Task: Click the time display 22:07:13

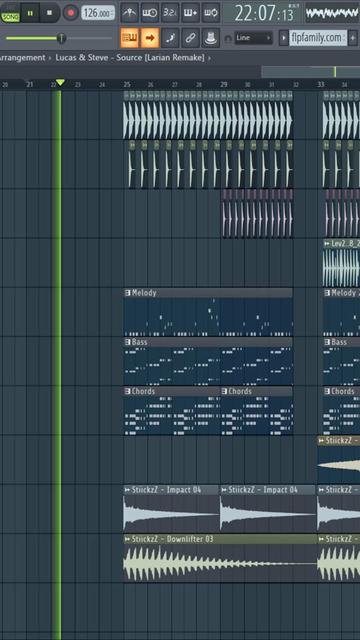Action: (x=264, y=13)
